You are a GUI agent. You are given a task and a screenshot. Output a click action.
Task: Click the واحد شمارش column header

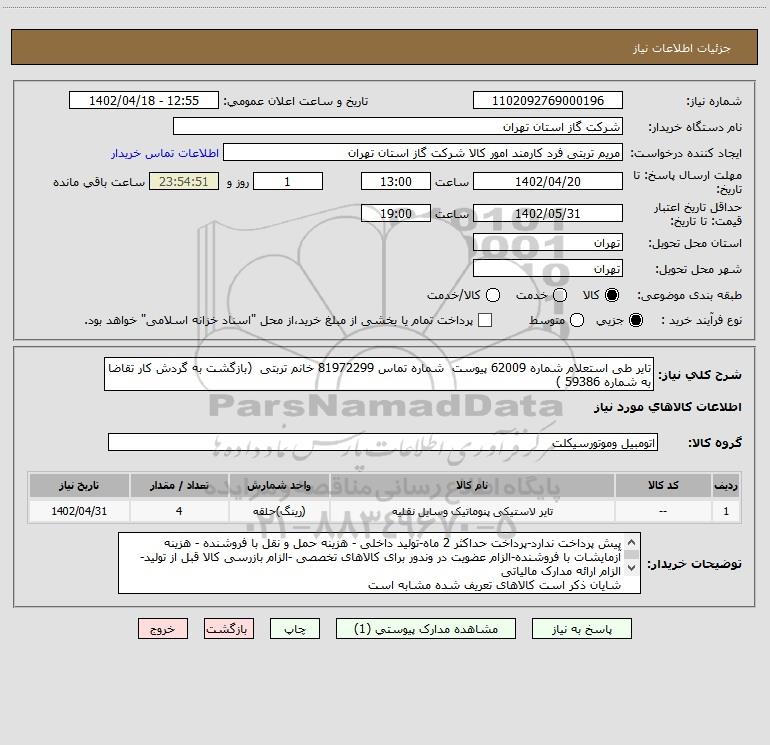click(279, 485)
